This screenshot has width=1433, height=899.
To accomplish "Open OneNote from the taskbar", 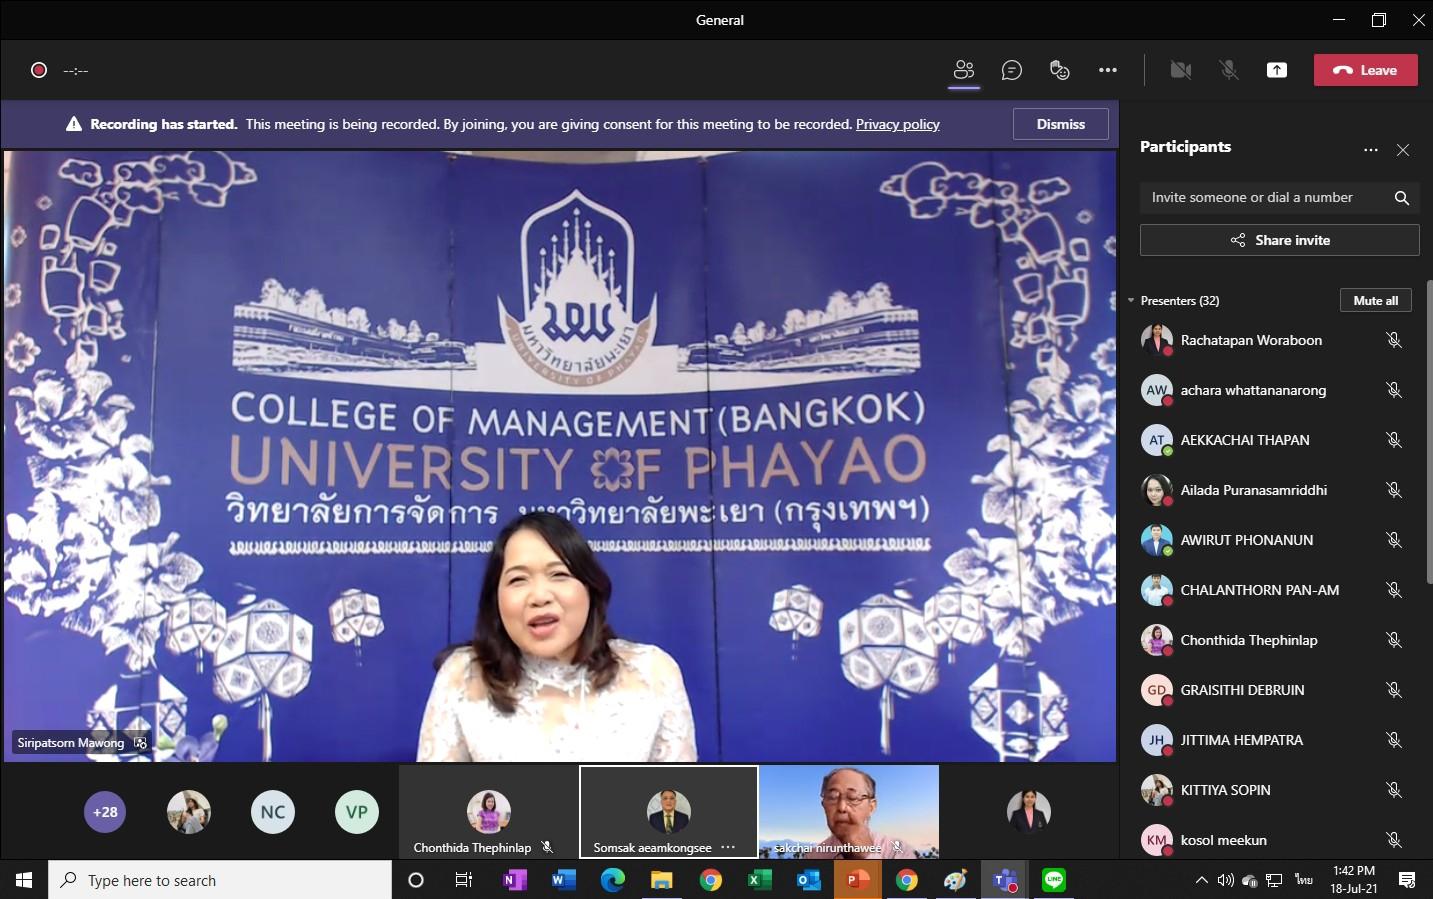I will click(515, 880).
